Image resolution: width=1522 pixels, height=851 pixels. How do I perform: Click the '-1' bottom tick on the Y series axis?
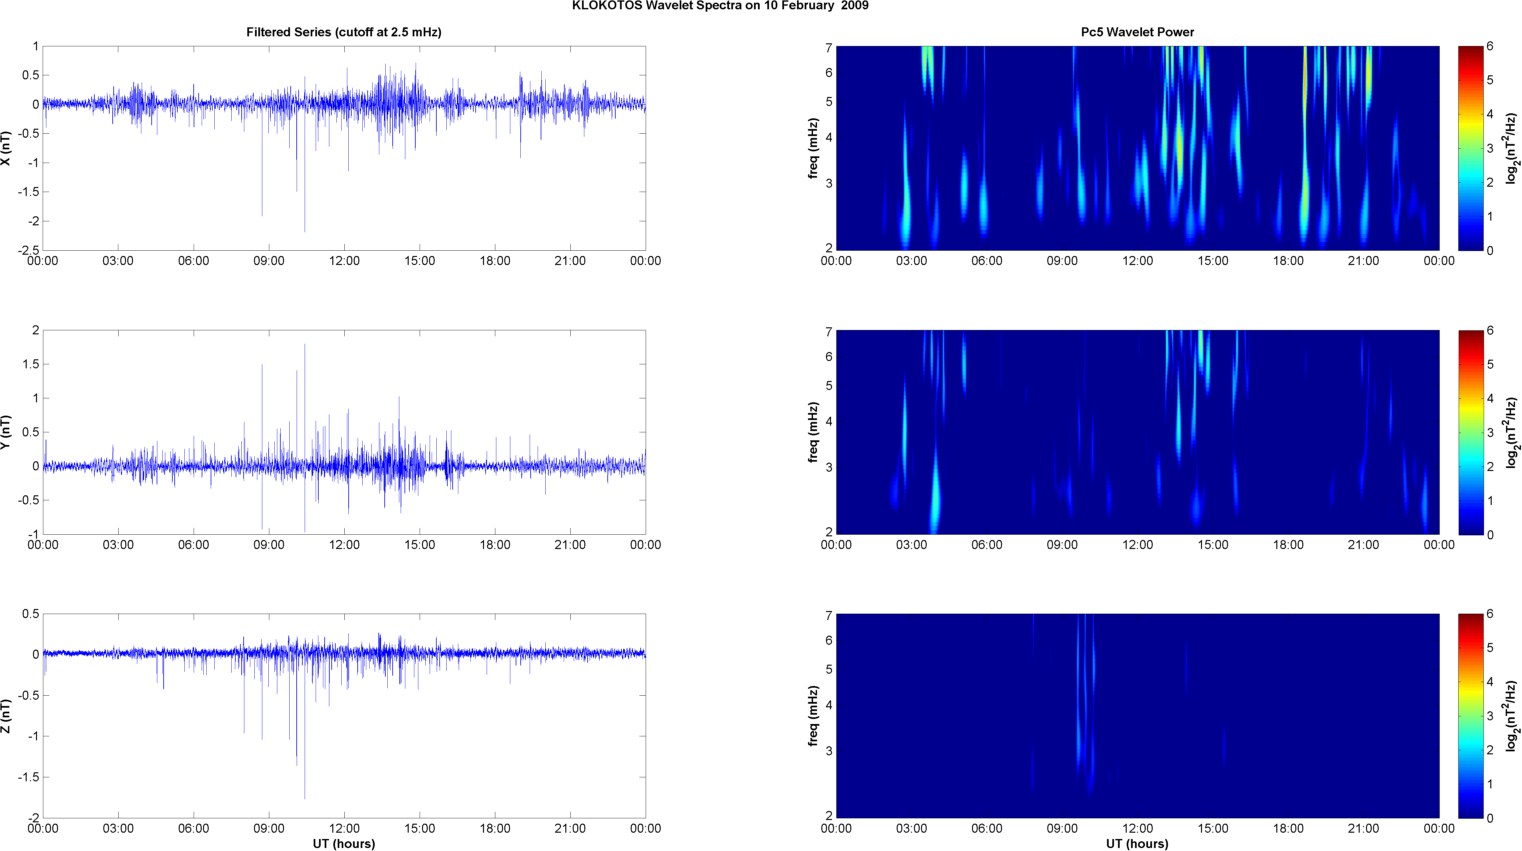33,535
